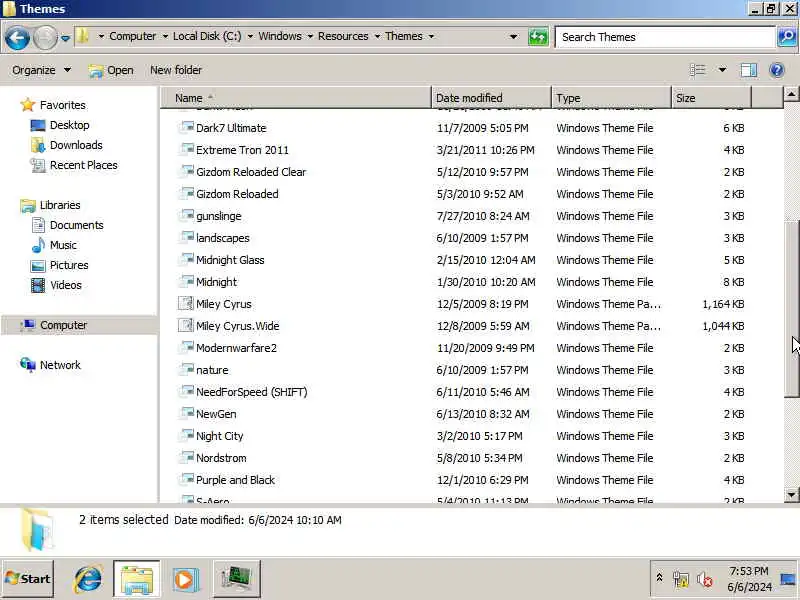Click the Midnight file name

[x=216, y=282]
